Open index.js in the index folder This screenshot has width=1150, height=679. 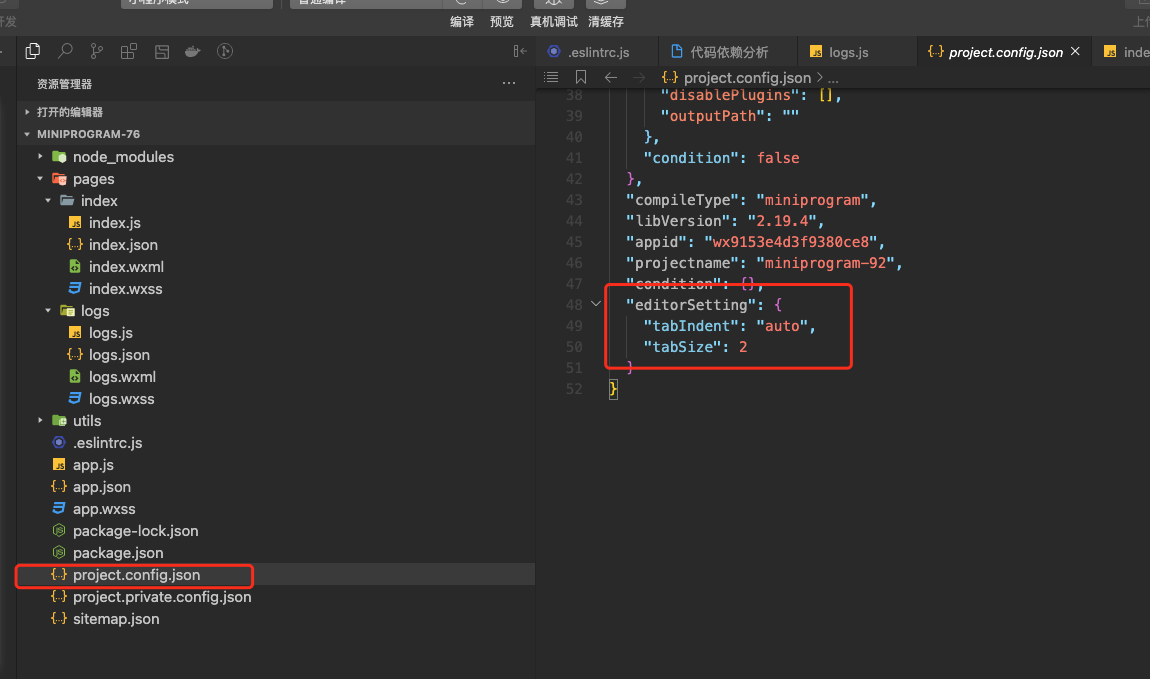point(114,223)
